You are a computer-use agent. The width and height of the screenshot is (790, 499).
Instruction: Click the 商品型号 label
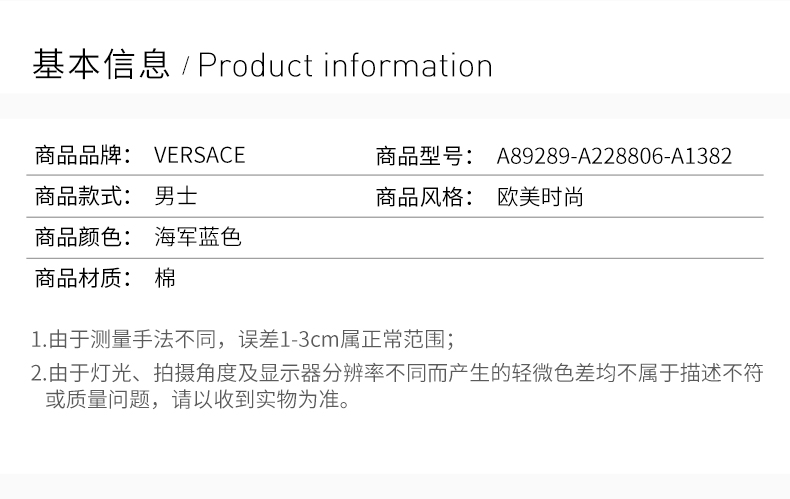[x=424, y=156]
